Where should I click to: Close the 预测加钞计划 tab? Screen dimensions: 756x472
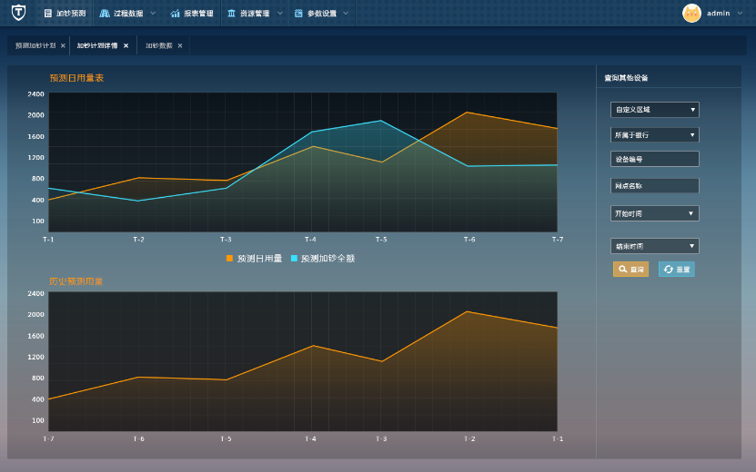click(63, 46)
